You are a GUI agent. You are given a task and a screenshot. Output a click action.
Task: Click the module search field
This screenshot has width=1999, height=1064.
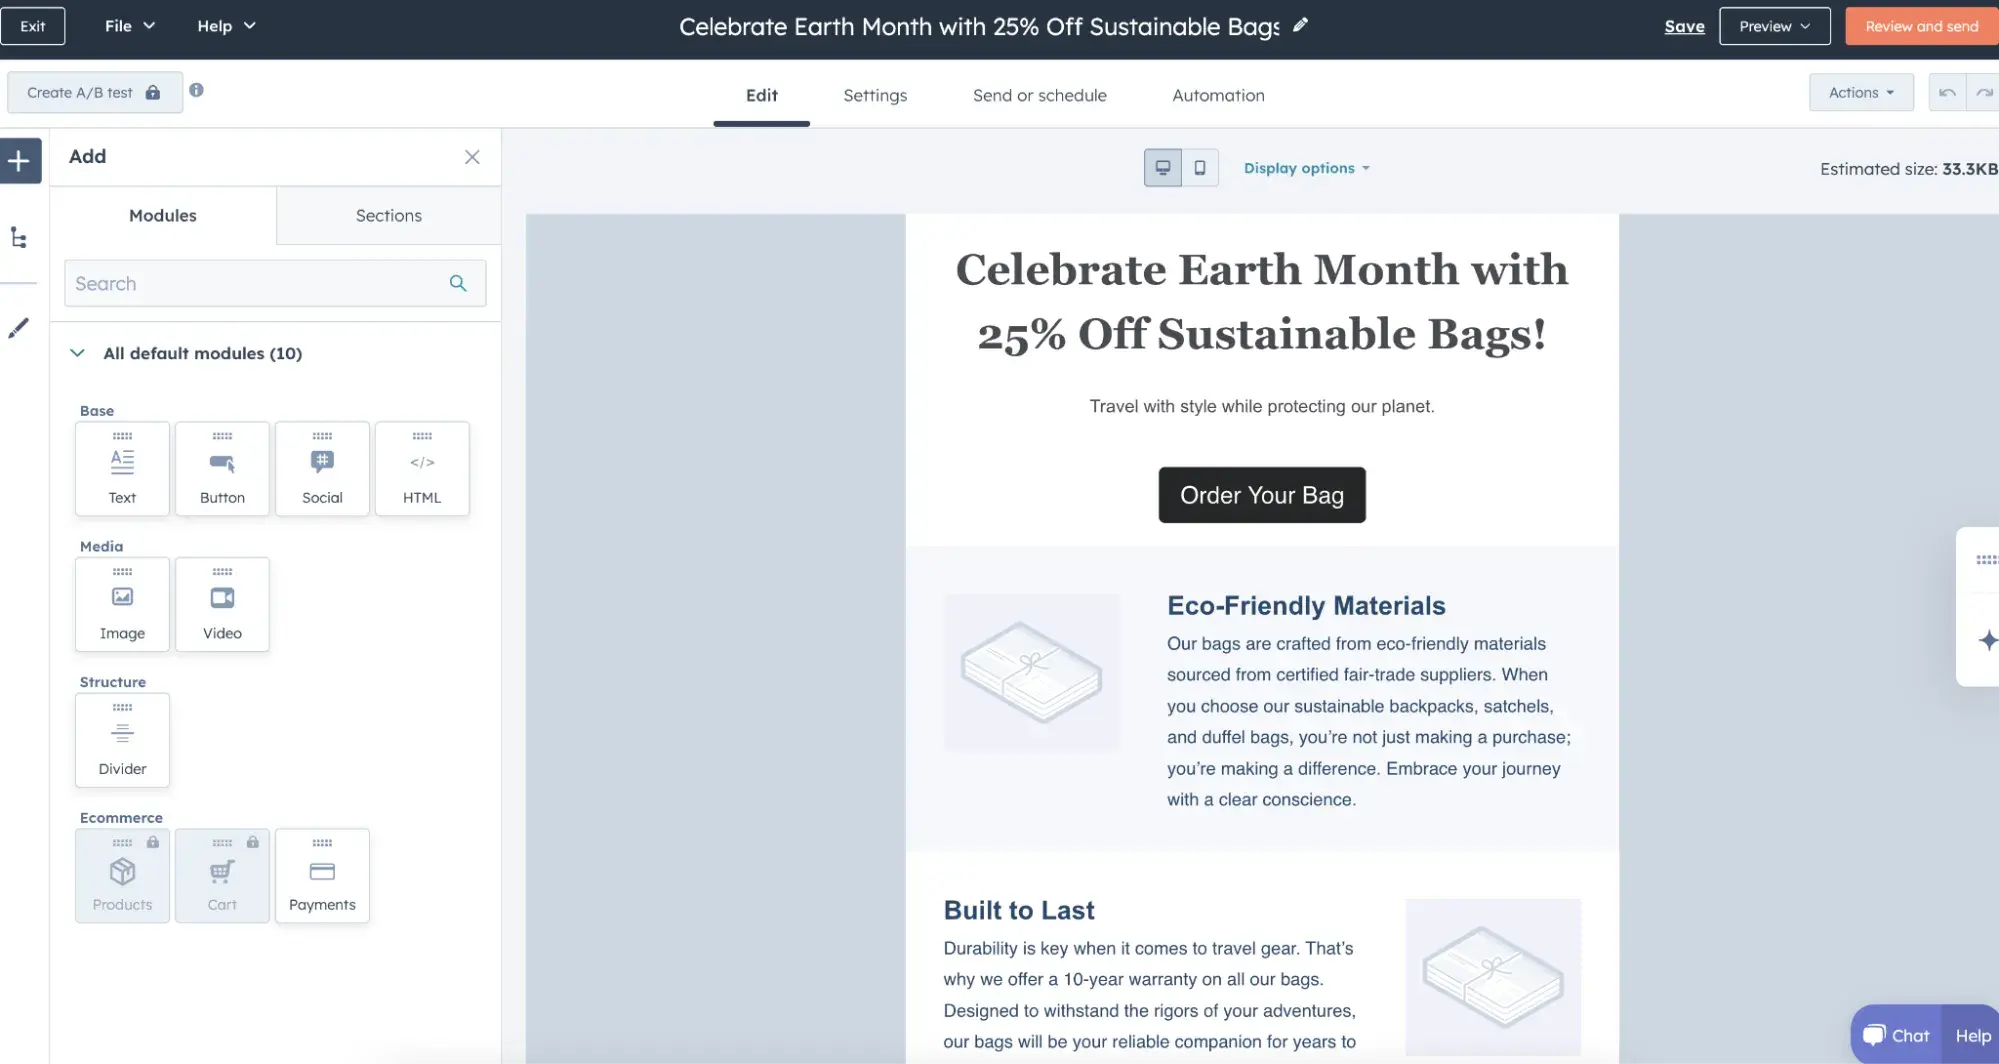click(x=260, y=283)
